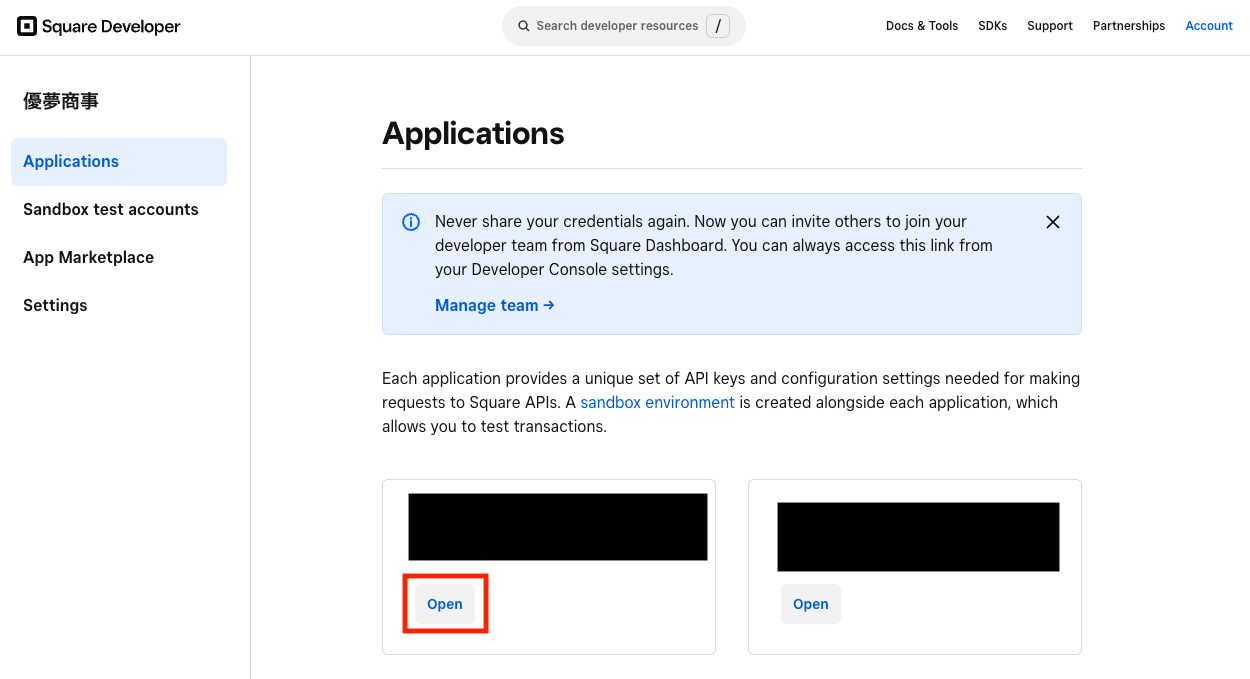This screenshot has width=1250, height=679.
Task: Go to Sandbox test accounts
Action: click(x=111, y=210)
